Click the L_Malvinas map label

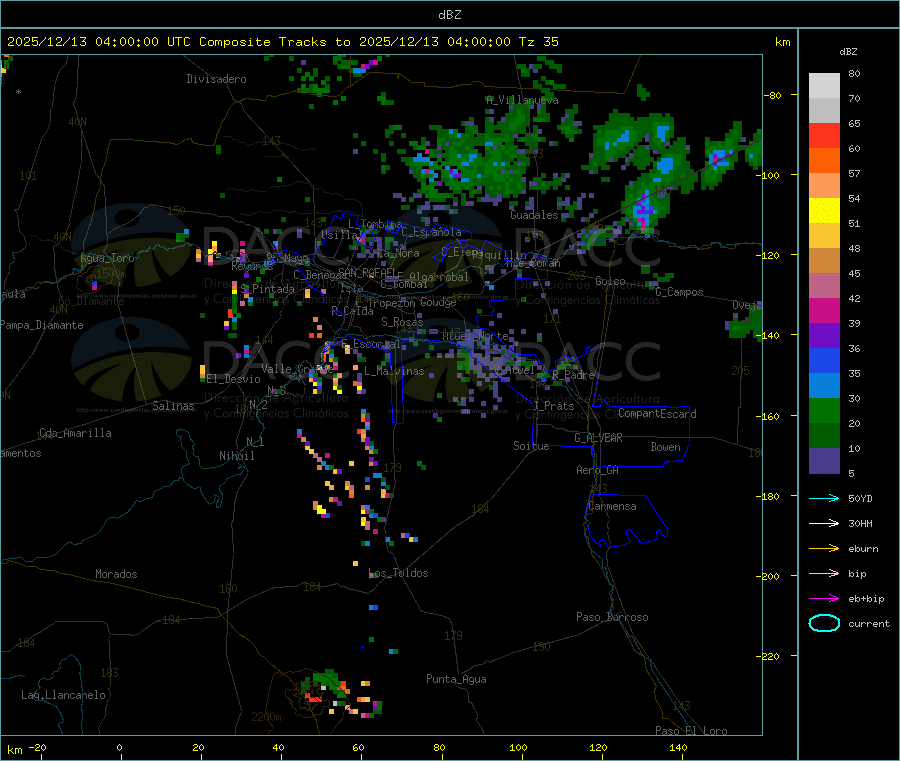[x=394, y=371]
